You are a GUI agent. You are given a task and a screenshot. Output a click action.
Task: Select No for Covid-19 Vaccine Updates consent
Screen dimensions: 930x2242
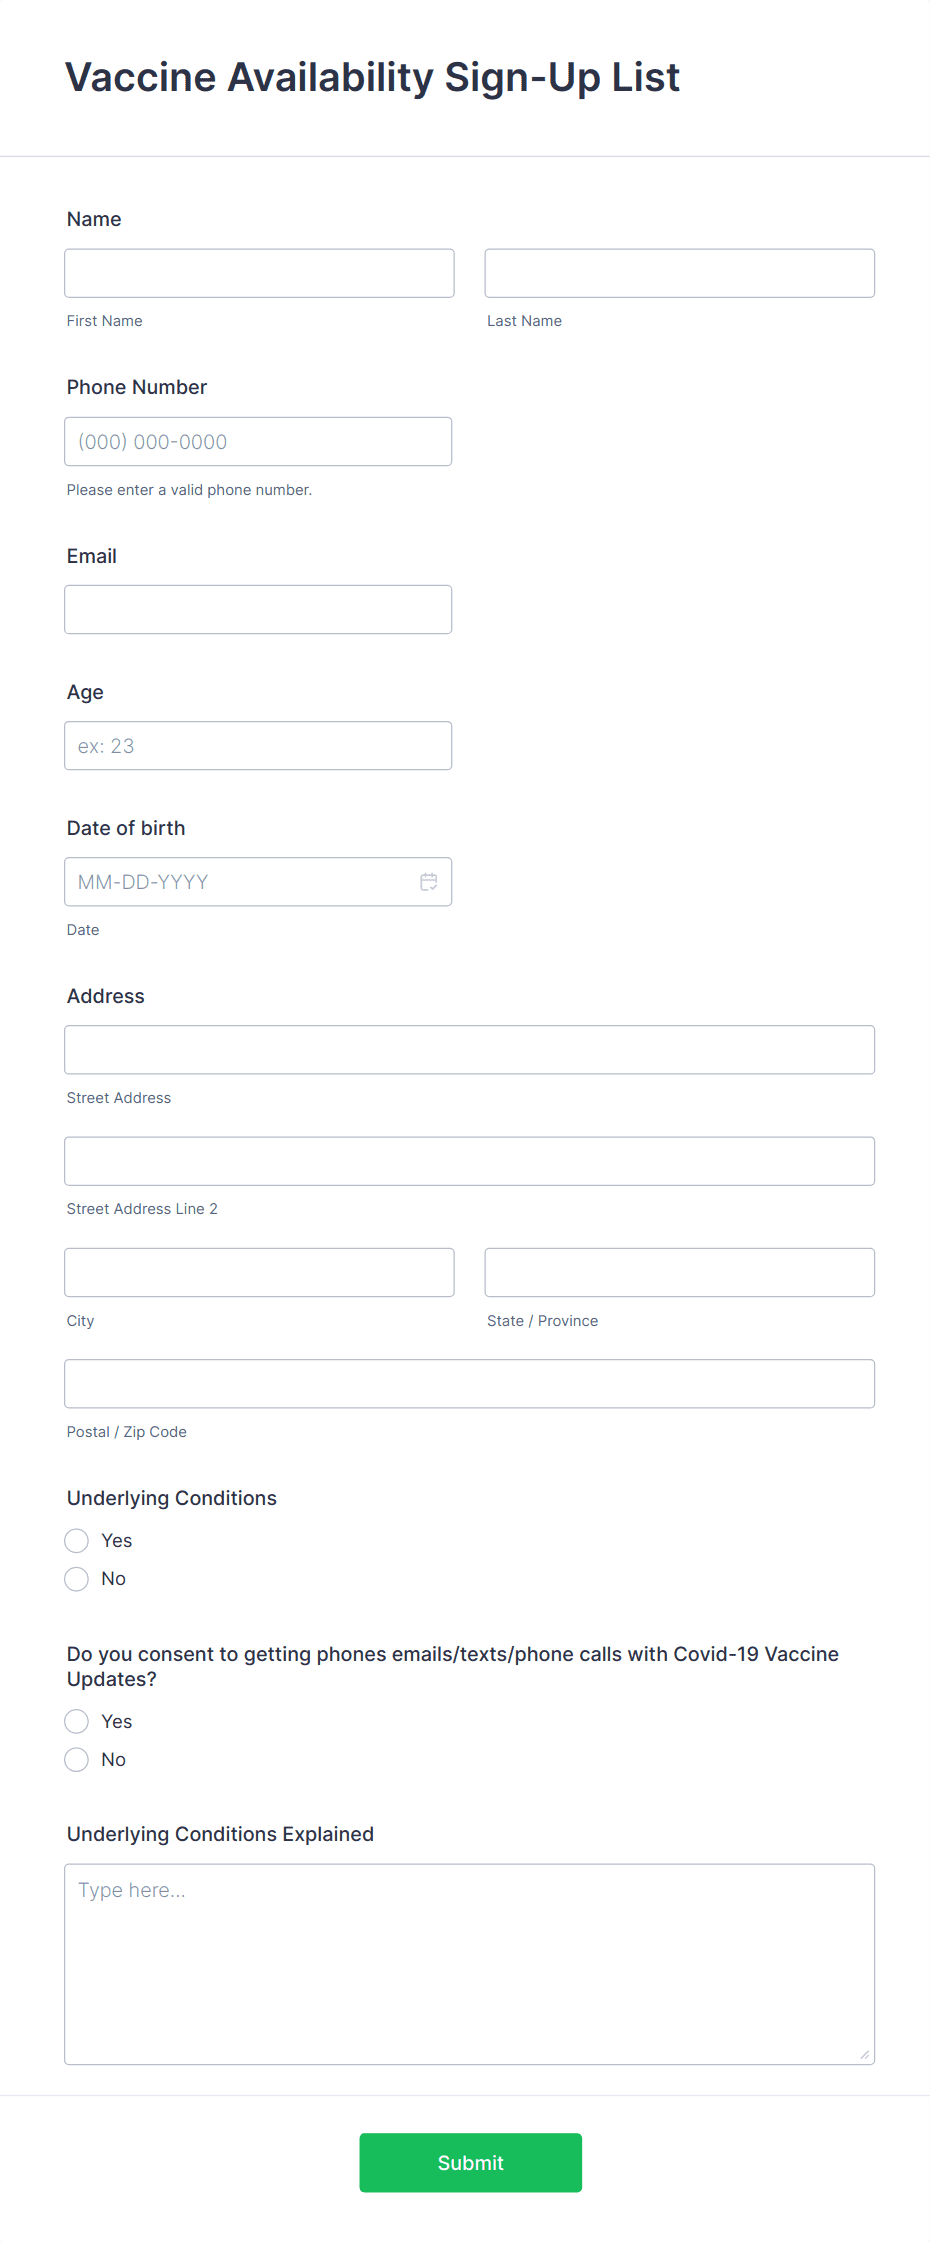[76, 1759]
